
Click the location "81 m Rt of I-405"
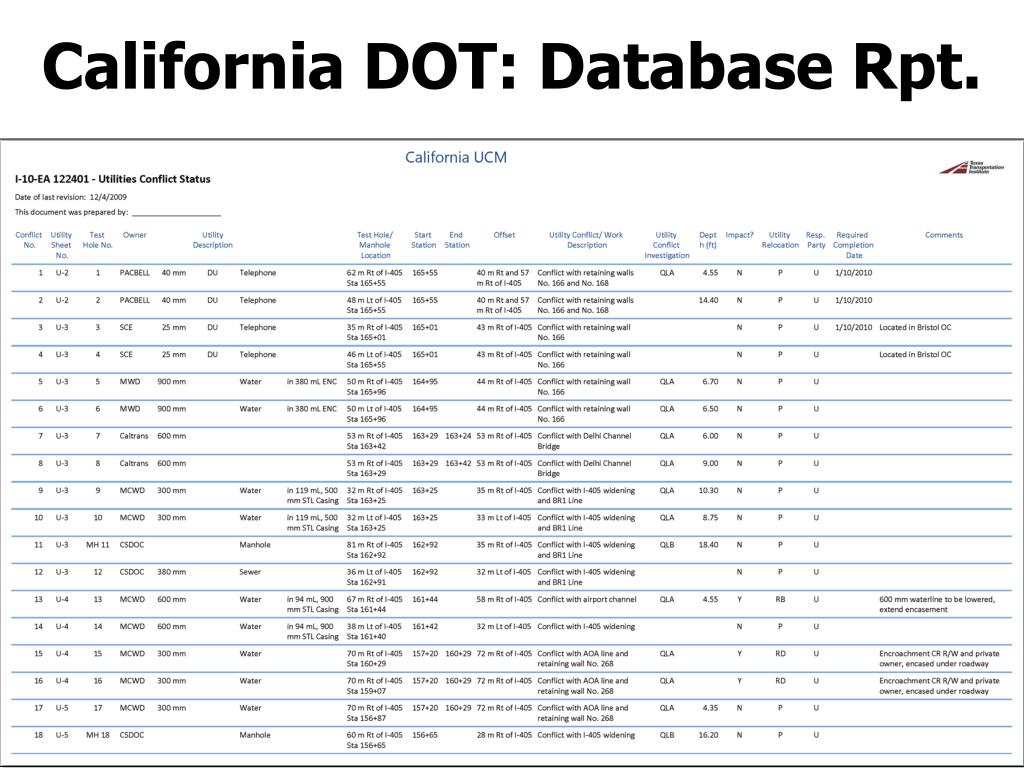point(374,545)
